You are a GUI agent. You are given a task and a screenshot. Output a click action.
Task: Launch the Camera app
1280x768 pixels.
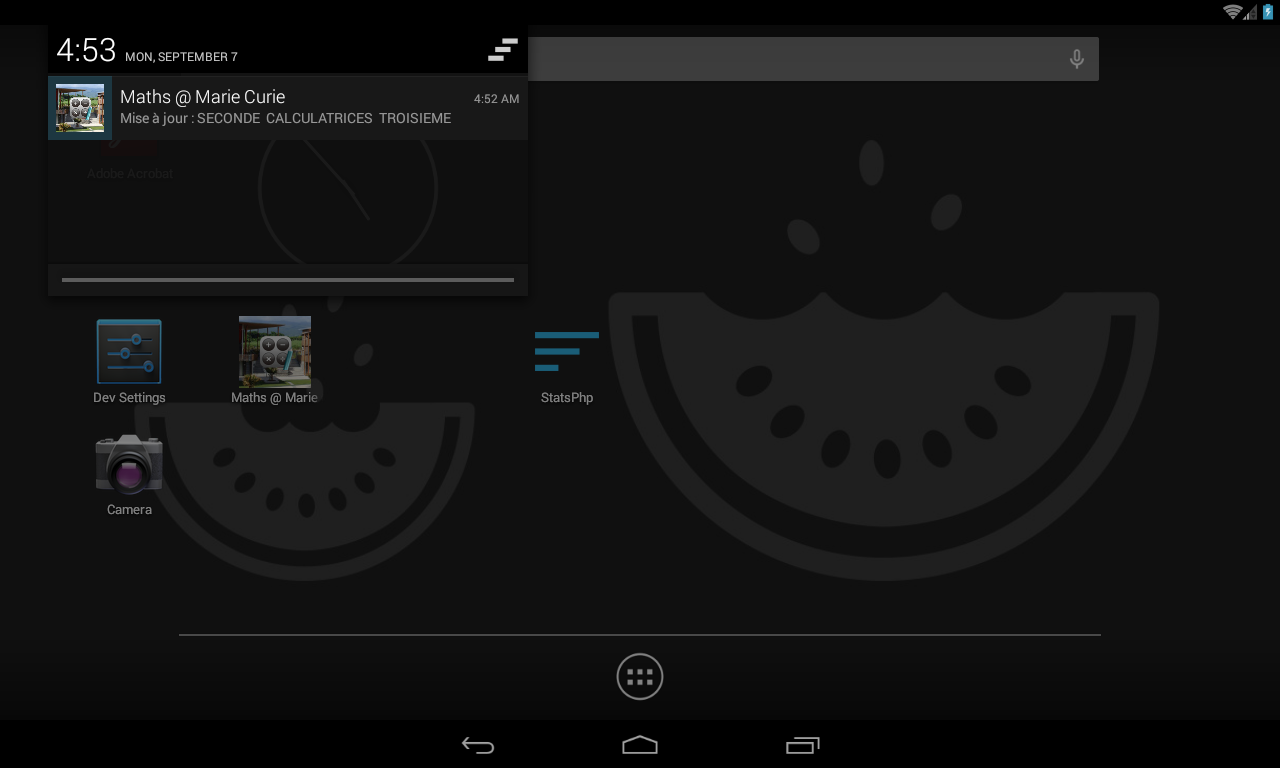pos(129,475)
